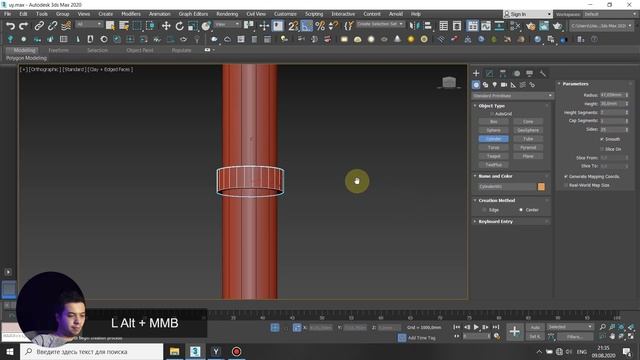Image resolution: width=640 pixels, height=360 pixels.
Task: Click the Redo arrow in the toolbar
Action: tap(23, 26)
